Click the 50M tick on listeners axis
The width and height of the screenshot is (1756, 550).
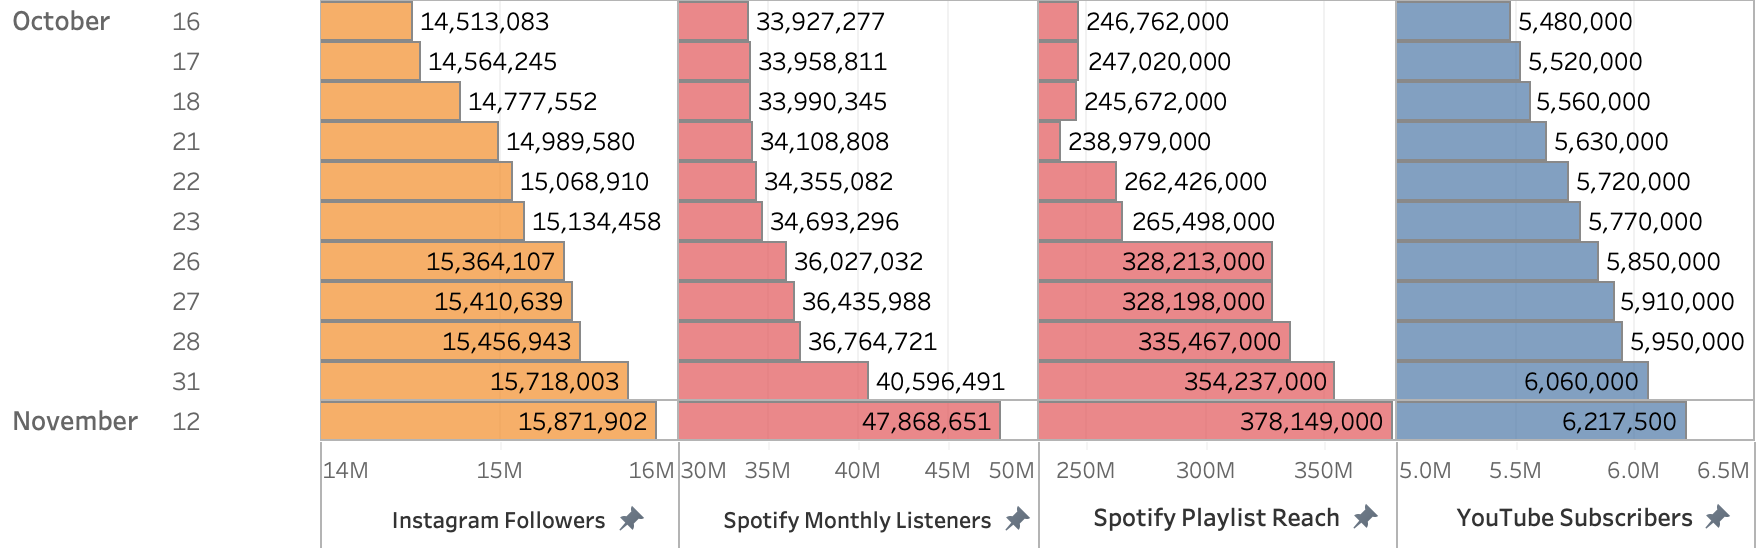1011,470
